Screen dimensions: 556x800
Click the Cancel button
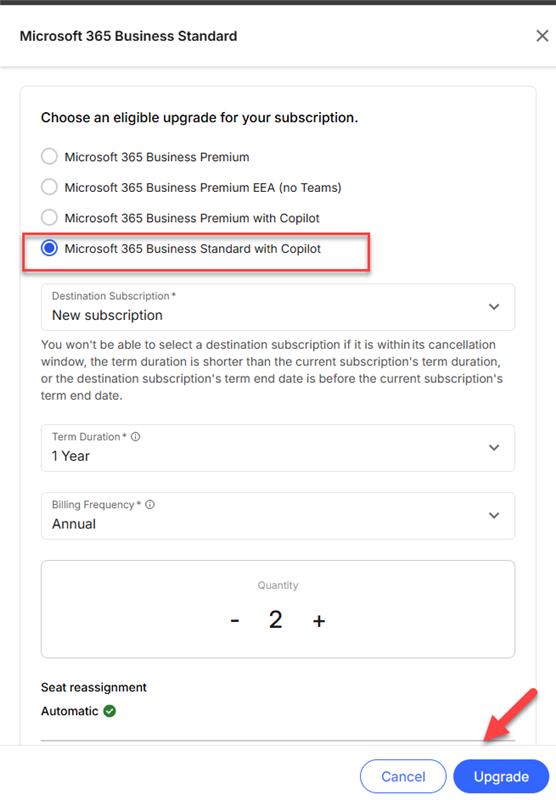403,777
